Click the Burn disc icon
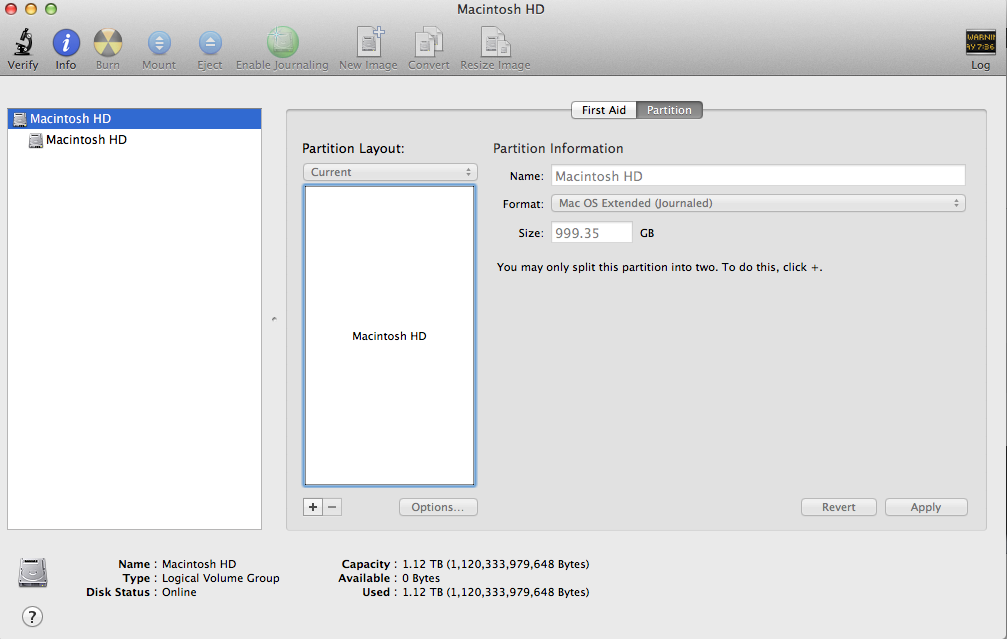Viewport: 1007px width, 639px height. pos(108,43)
